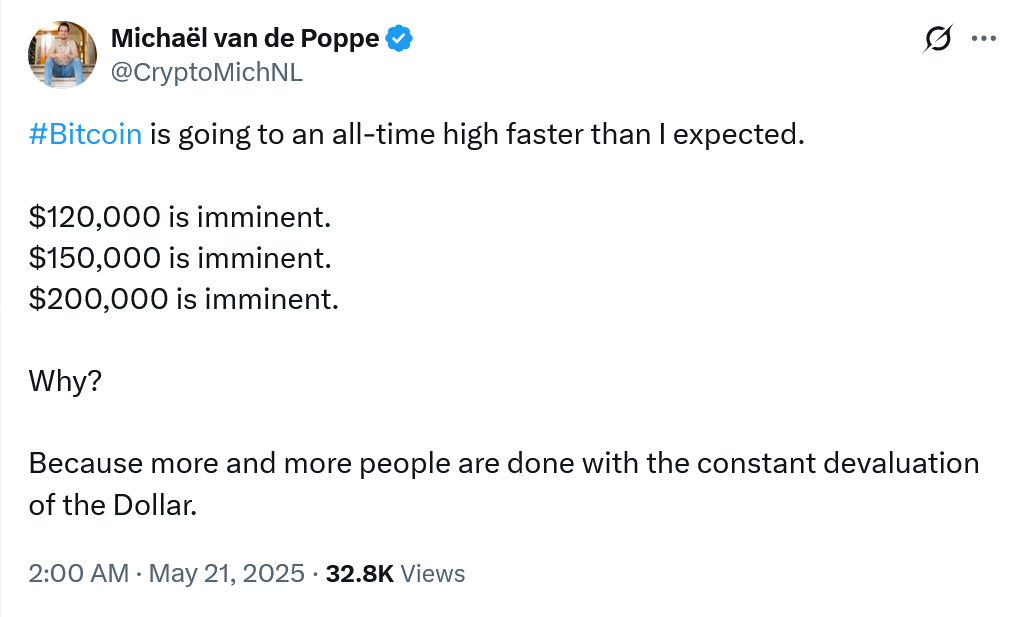Click the Views label
Viewport: 1026px width, 617px height.
click(433, 573)
